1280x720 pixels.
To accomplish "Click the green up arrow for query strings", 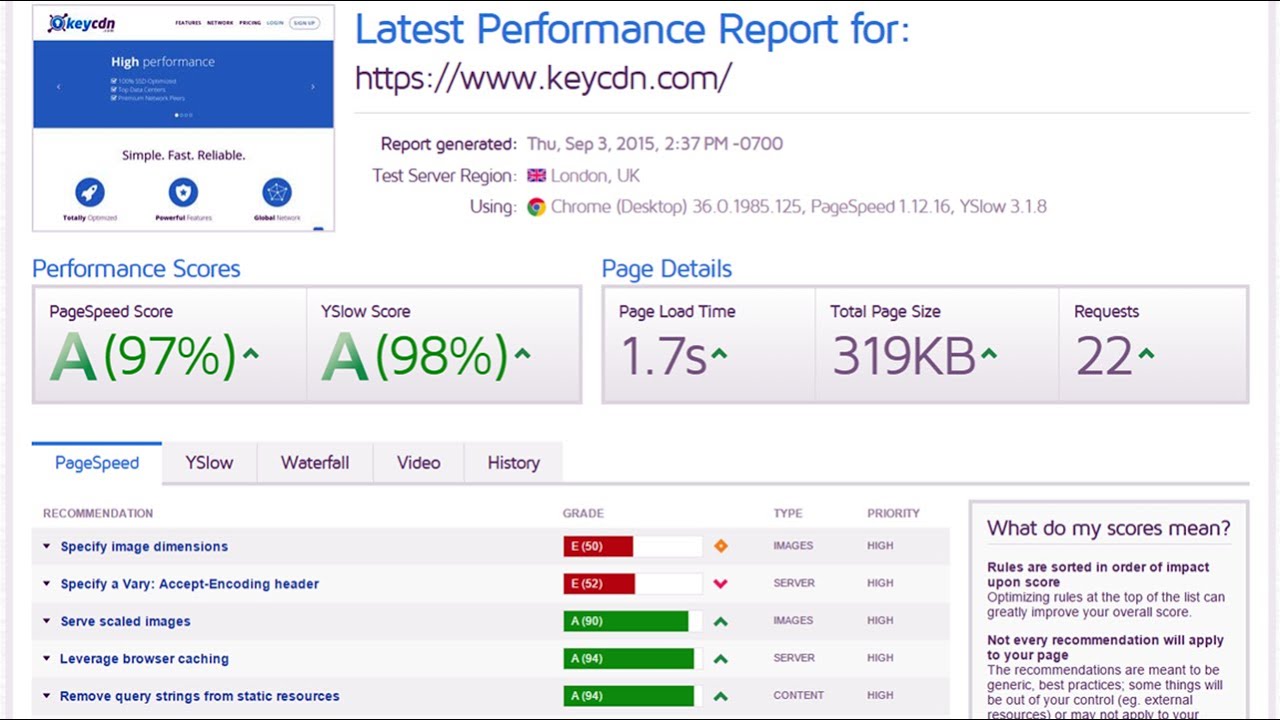I will click(720, 696).
